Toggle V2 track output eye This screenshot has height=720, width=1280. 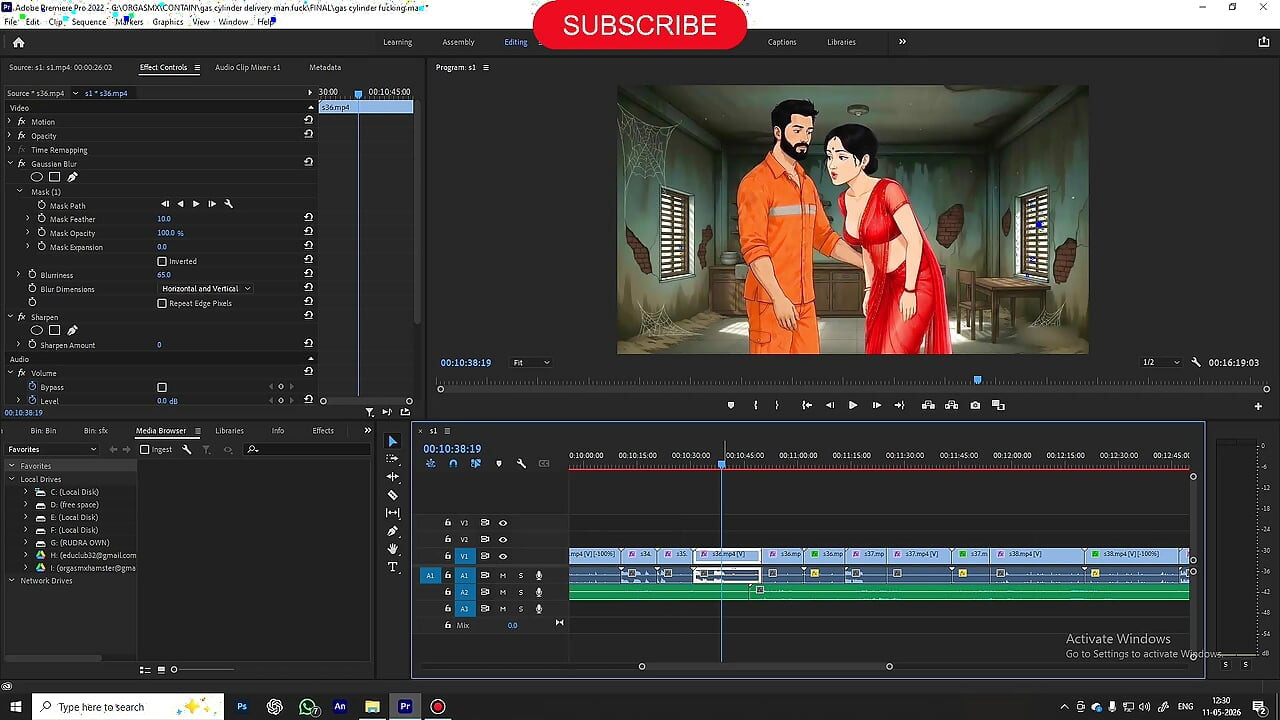503,539
